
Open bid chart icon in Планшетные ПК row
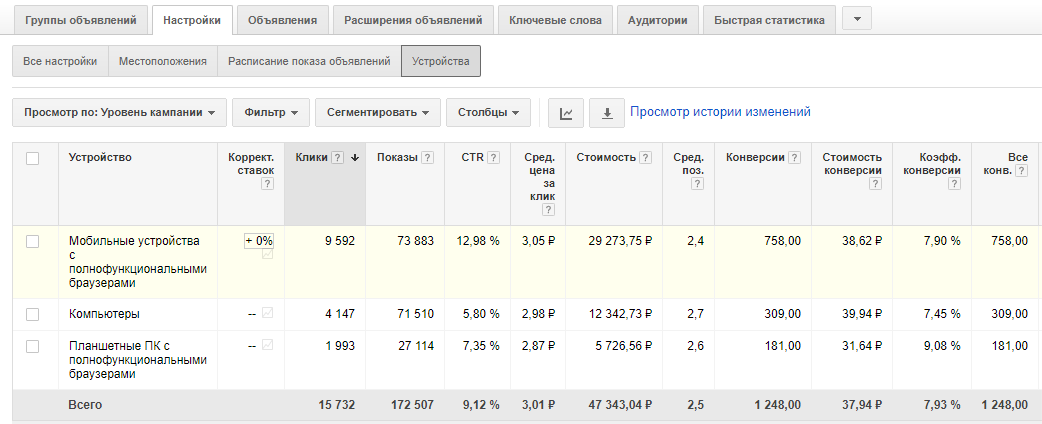(267, 345)
